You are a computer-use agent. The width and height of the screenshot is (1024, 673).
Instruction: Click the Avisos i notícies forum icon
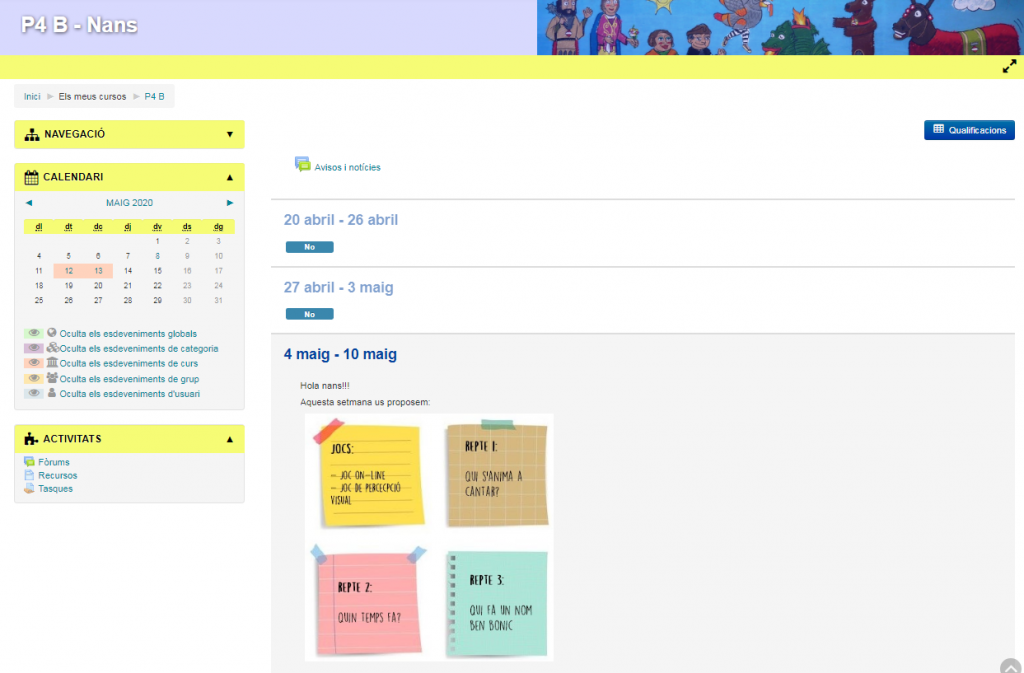pyautogui.click(x=302, y=165)
